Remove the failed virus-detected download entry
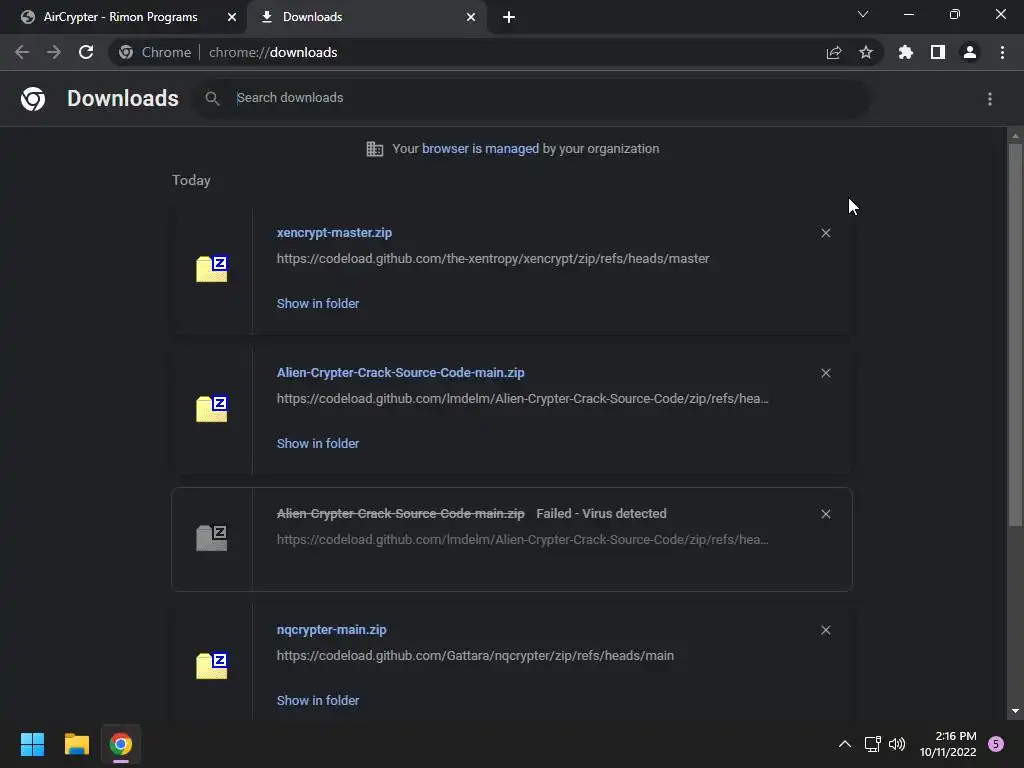The width and height of the screenshot is (1024, 768). (x=826, y=514)
